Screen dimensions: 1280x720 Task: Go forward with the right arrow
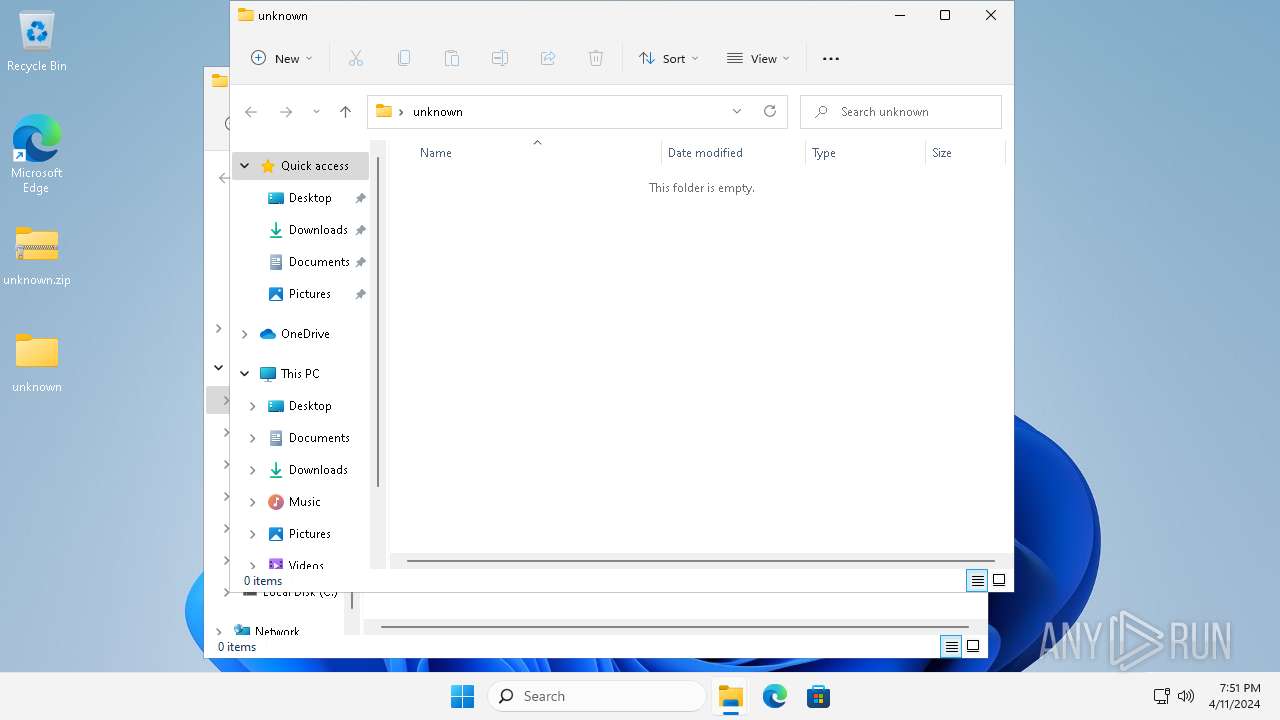286,112
